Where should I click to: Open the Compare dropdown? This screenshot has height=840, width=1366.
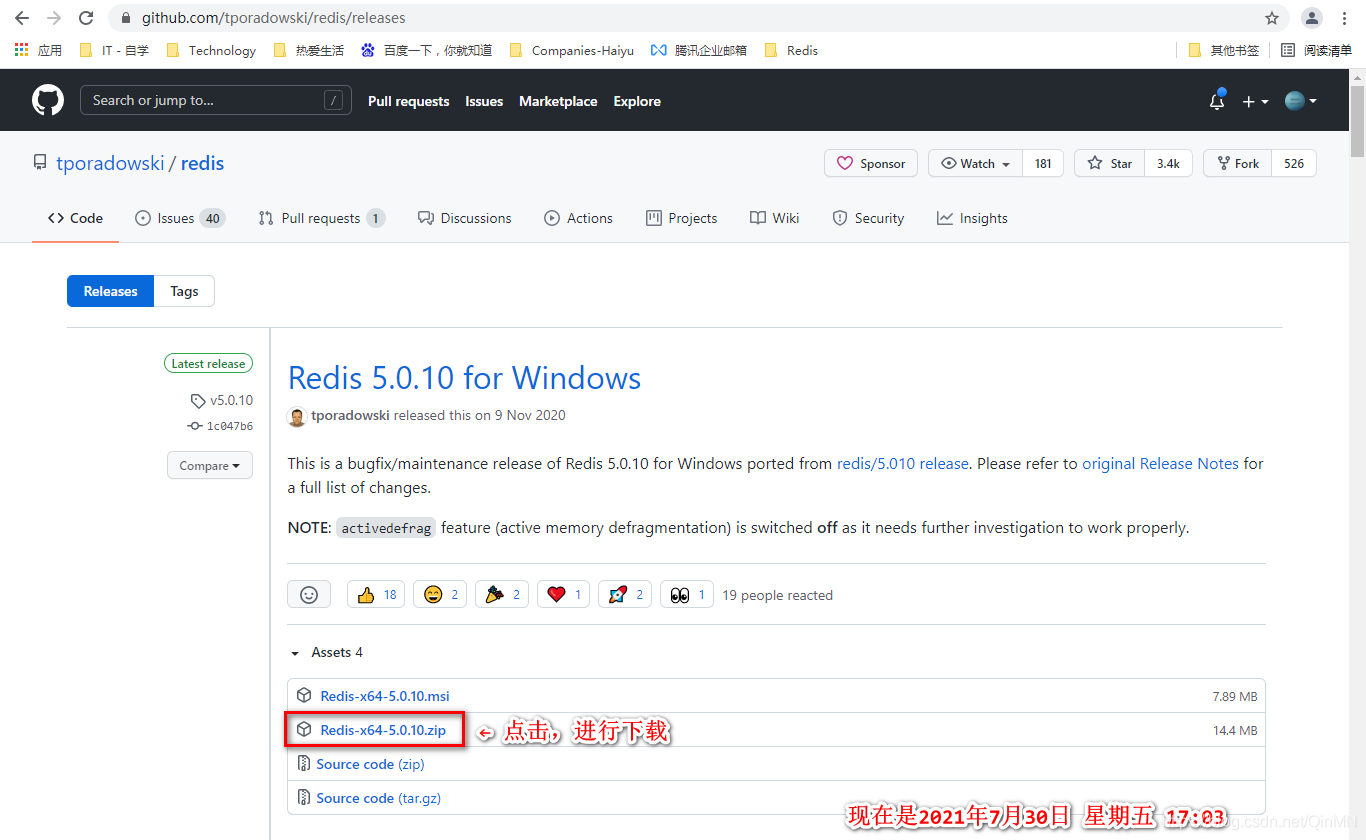210,465
